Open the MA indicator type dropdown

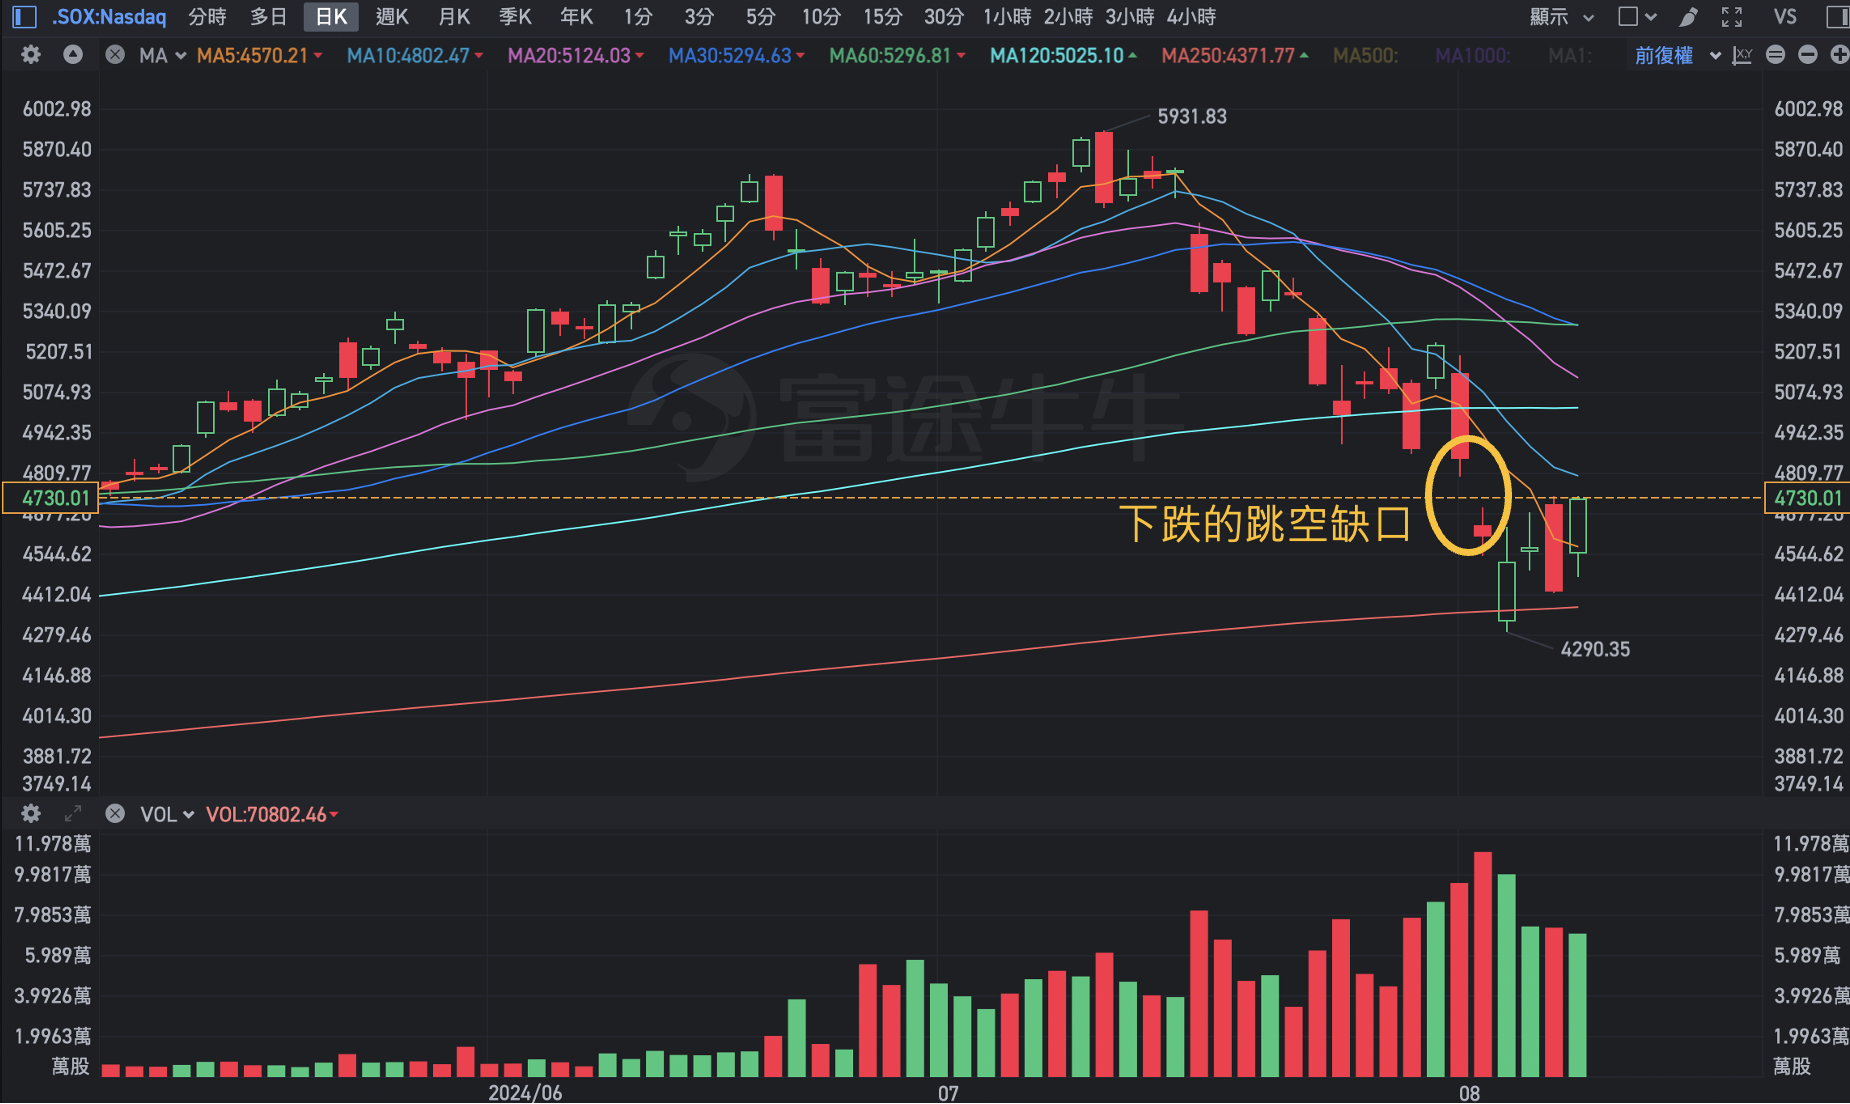(162, 55)
